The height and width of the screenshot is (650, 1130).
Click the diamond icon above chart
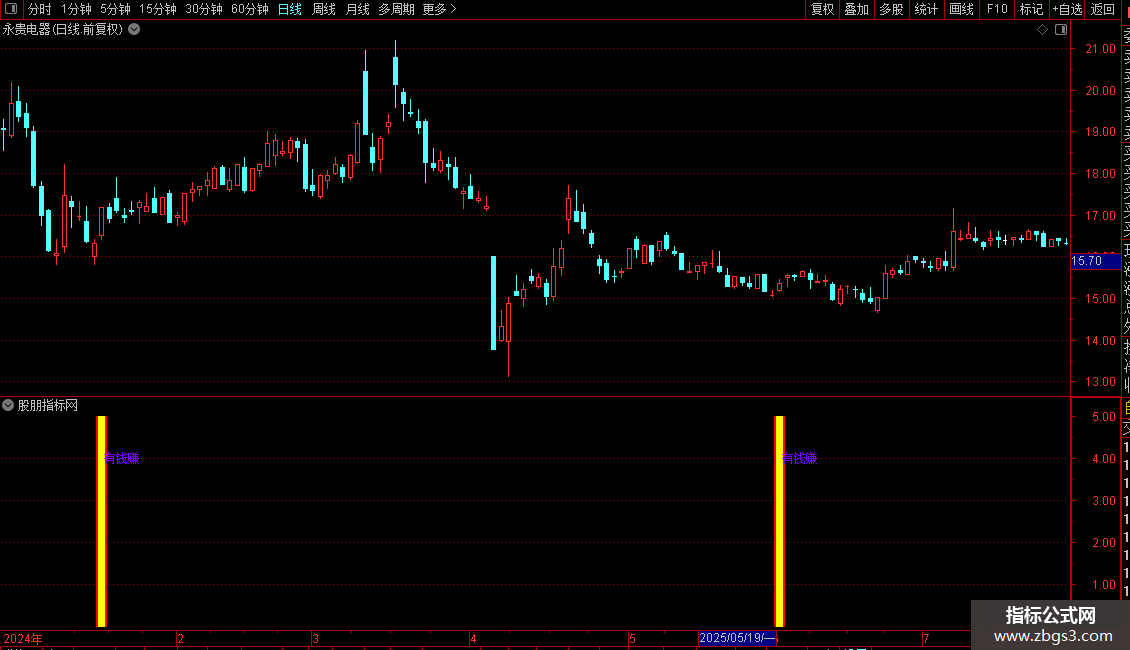tap(1042, 30)
